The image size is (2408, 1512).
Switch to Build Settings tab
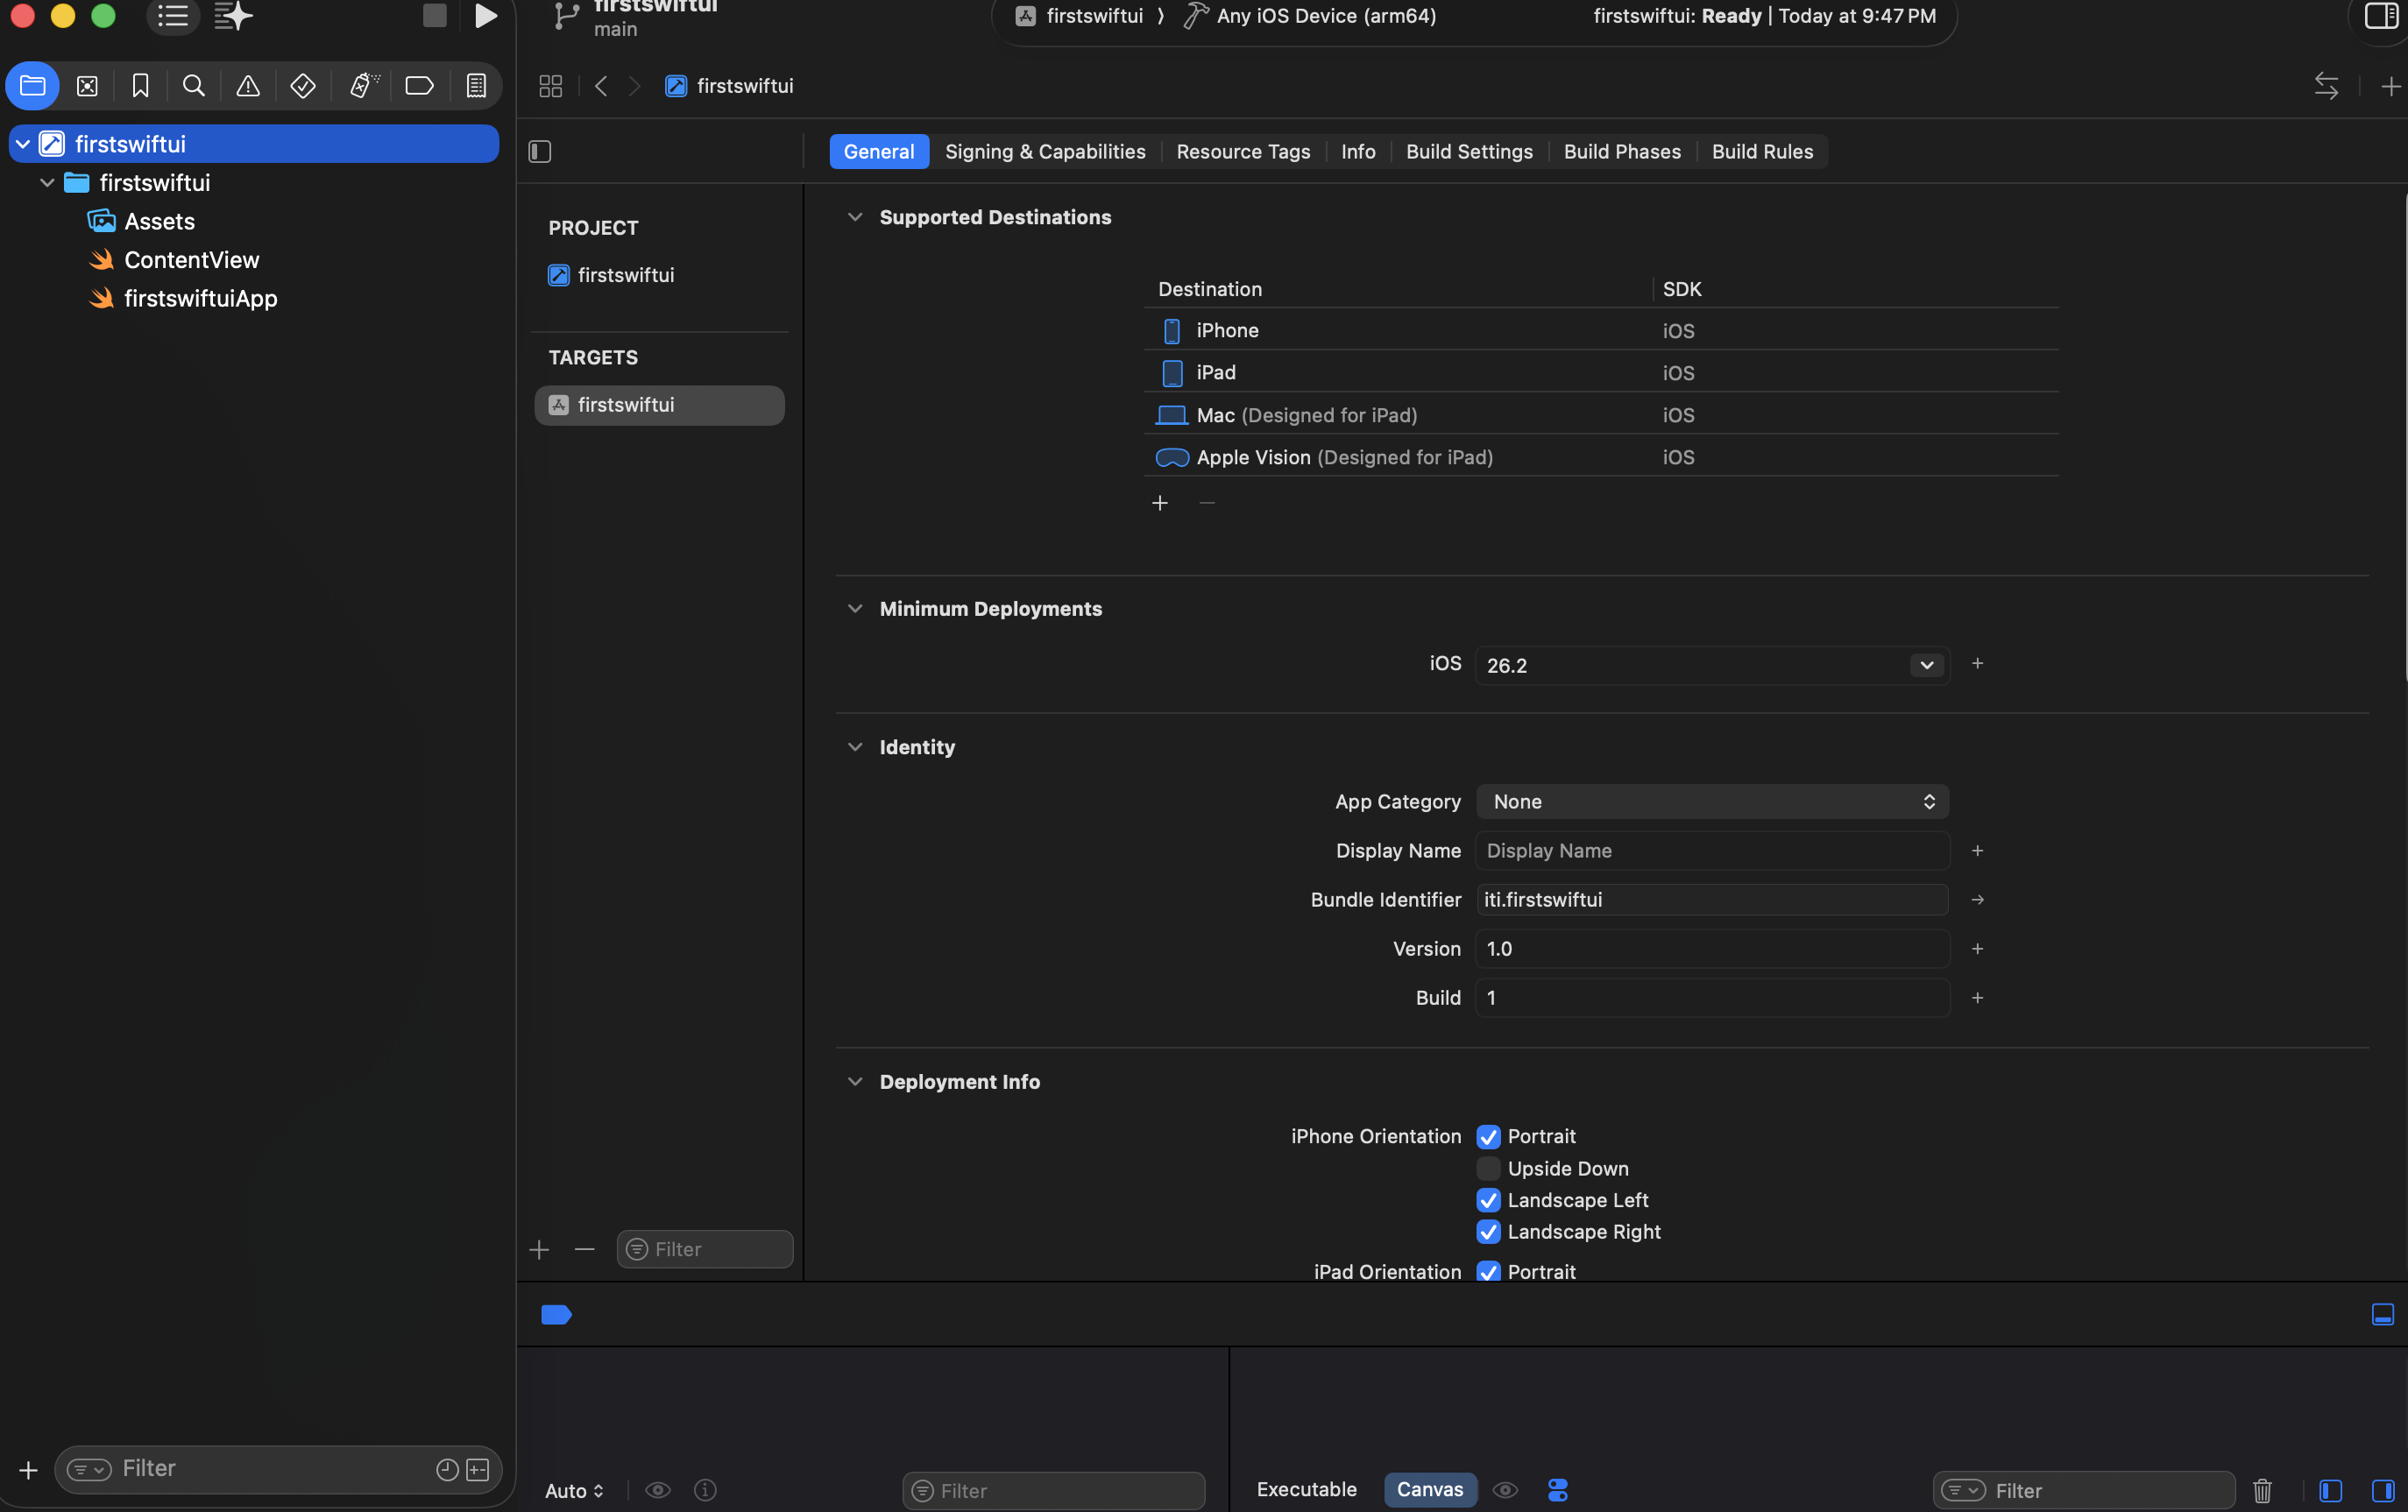point(1469,151)
